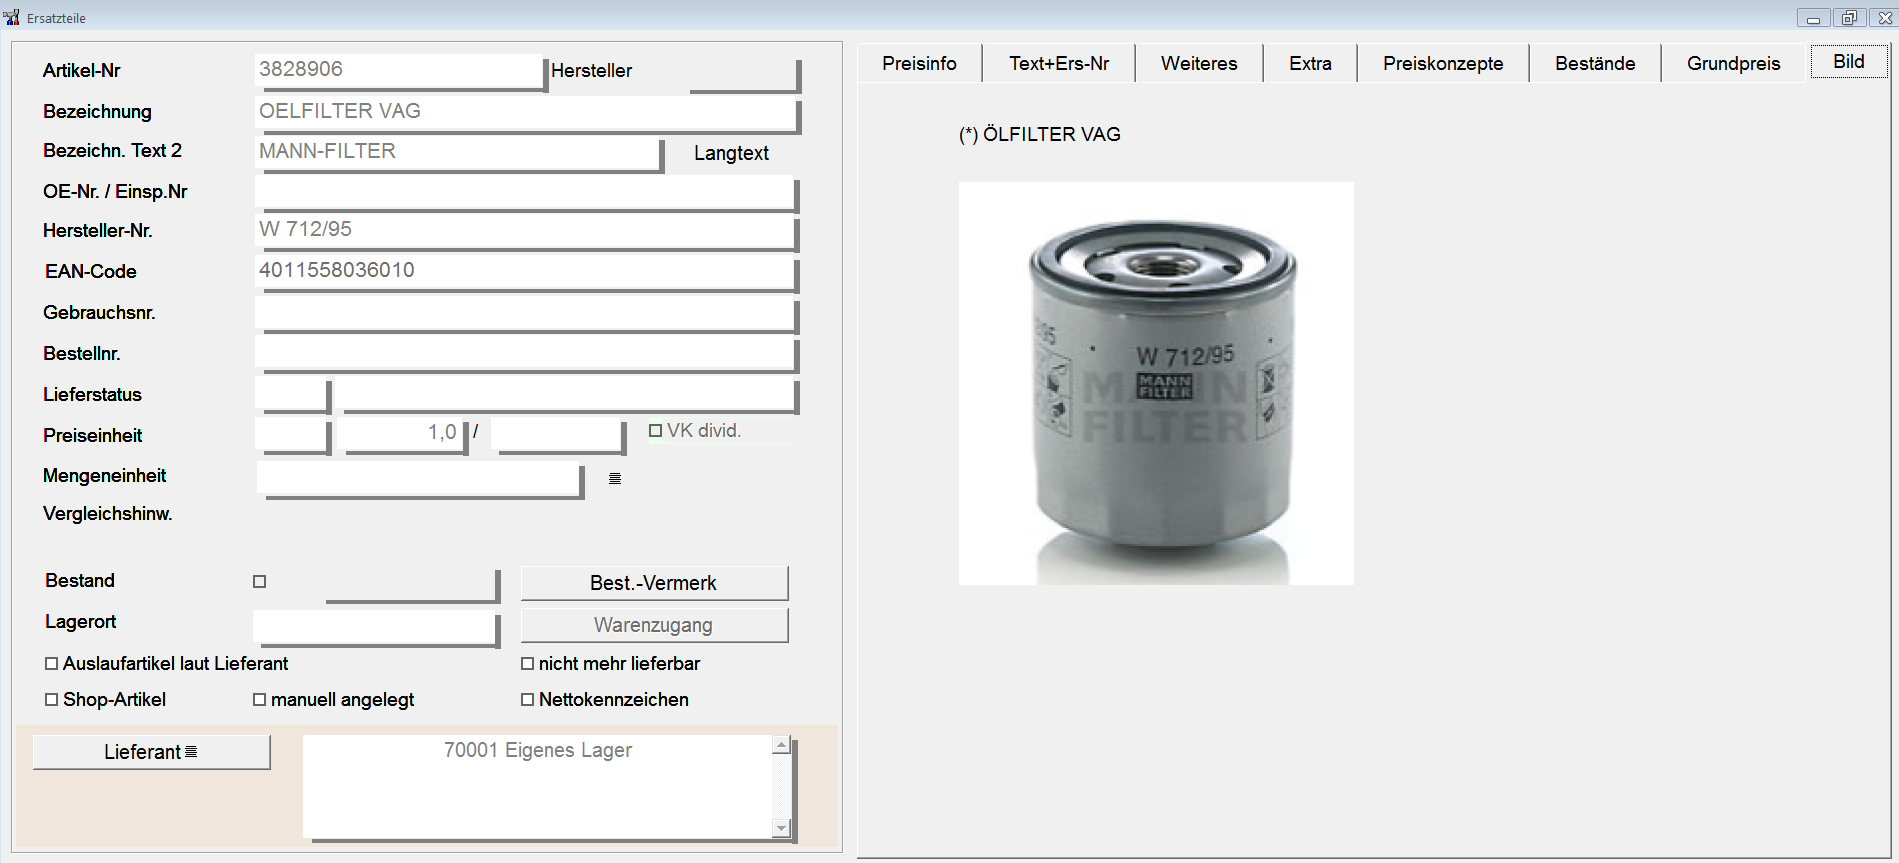Screen dimensions: 1899x863
Task: Toggle manuell angelegt checkbox
Action: 260,700
